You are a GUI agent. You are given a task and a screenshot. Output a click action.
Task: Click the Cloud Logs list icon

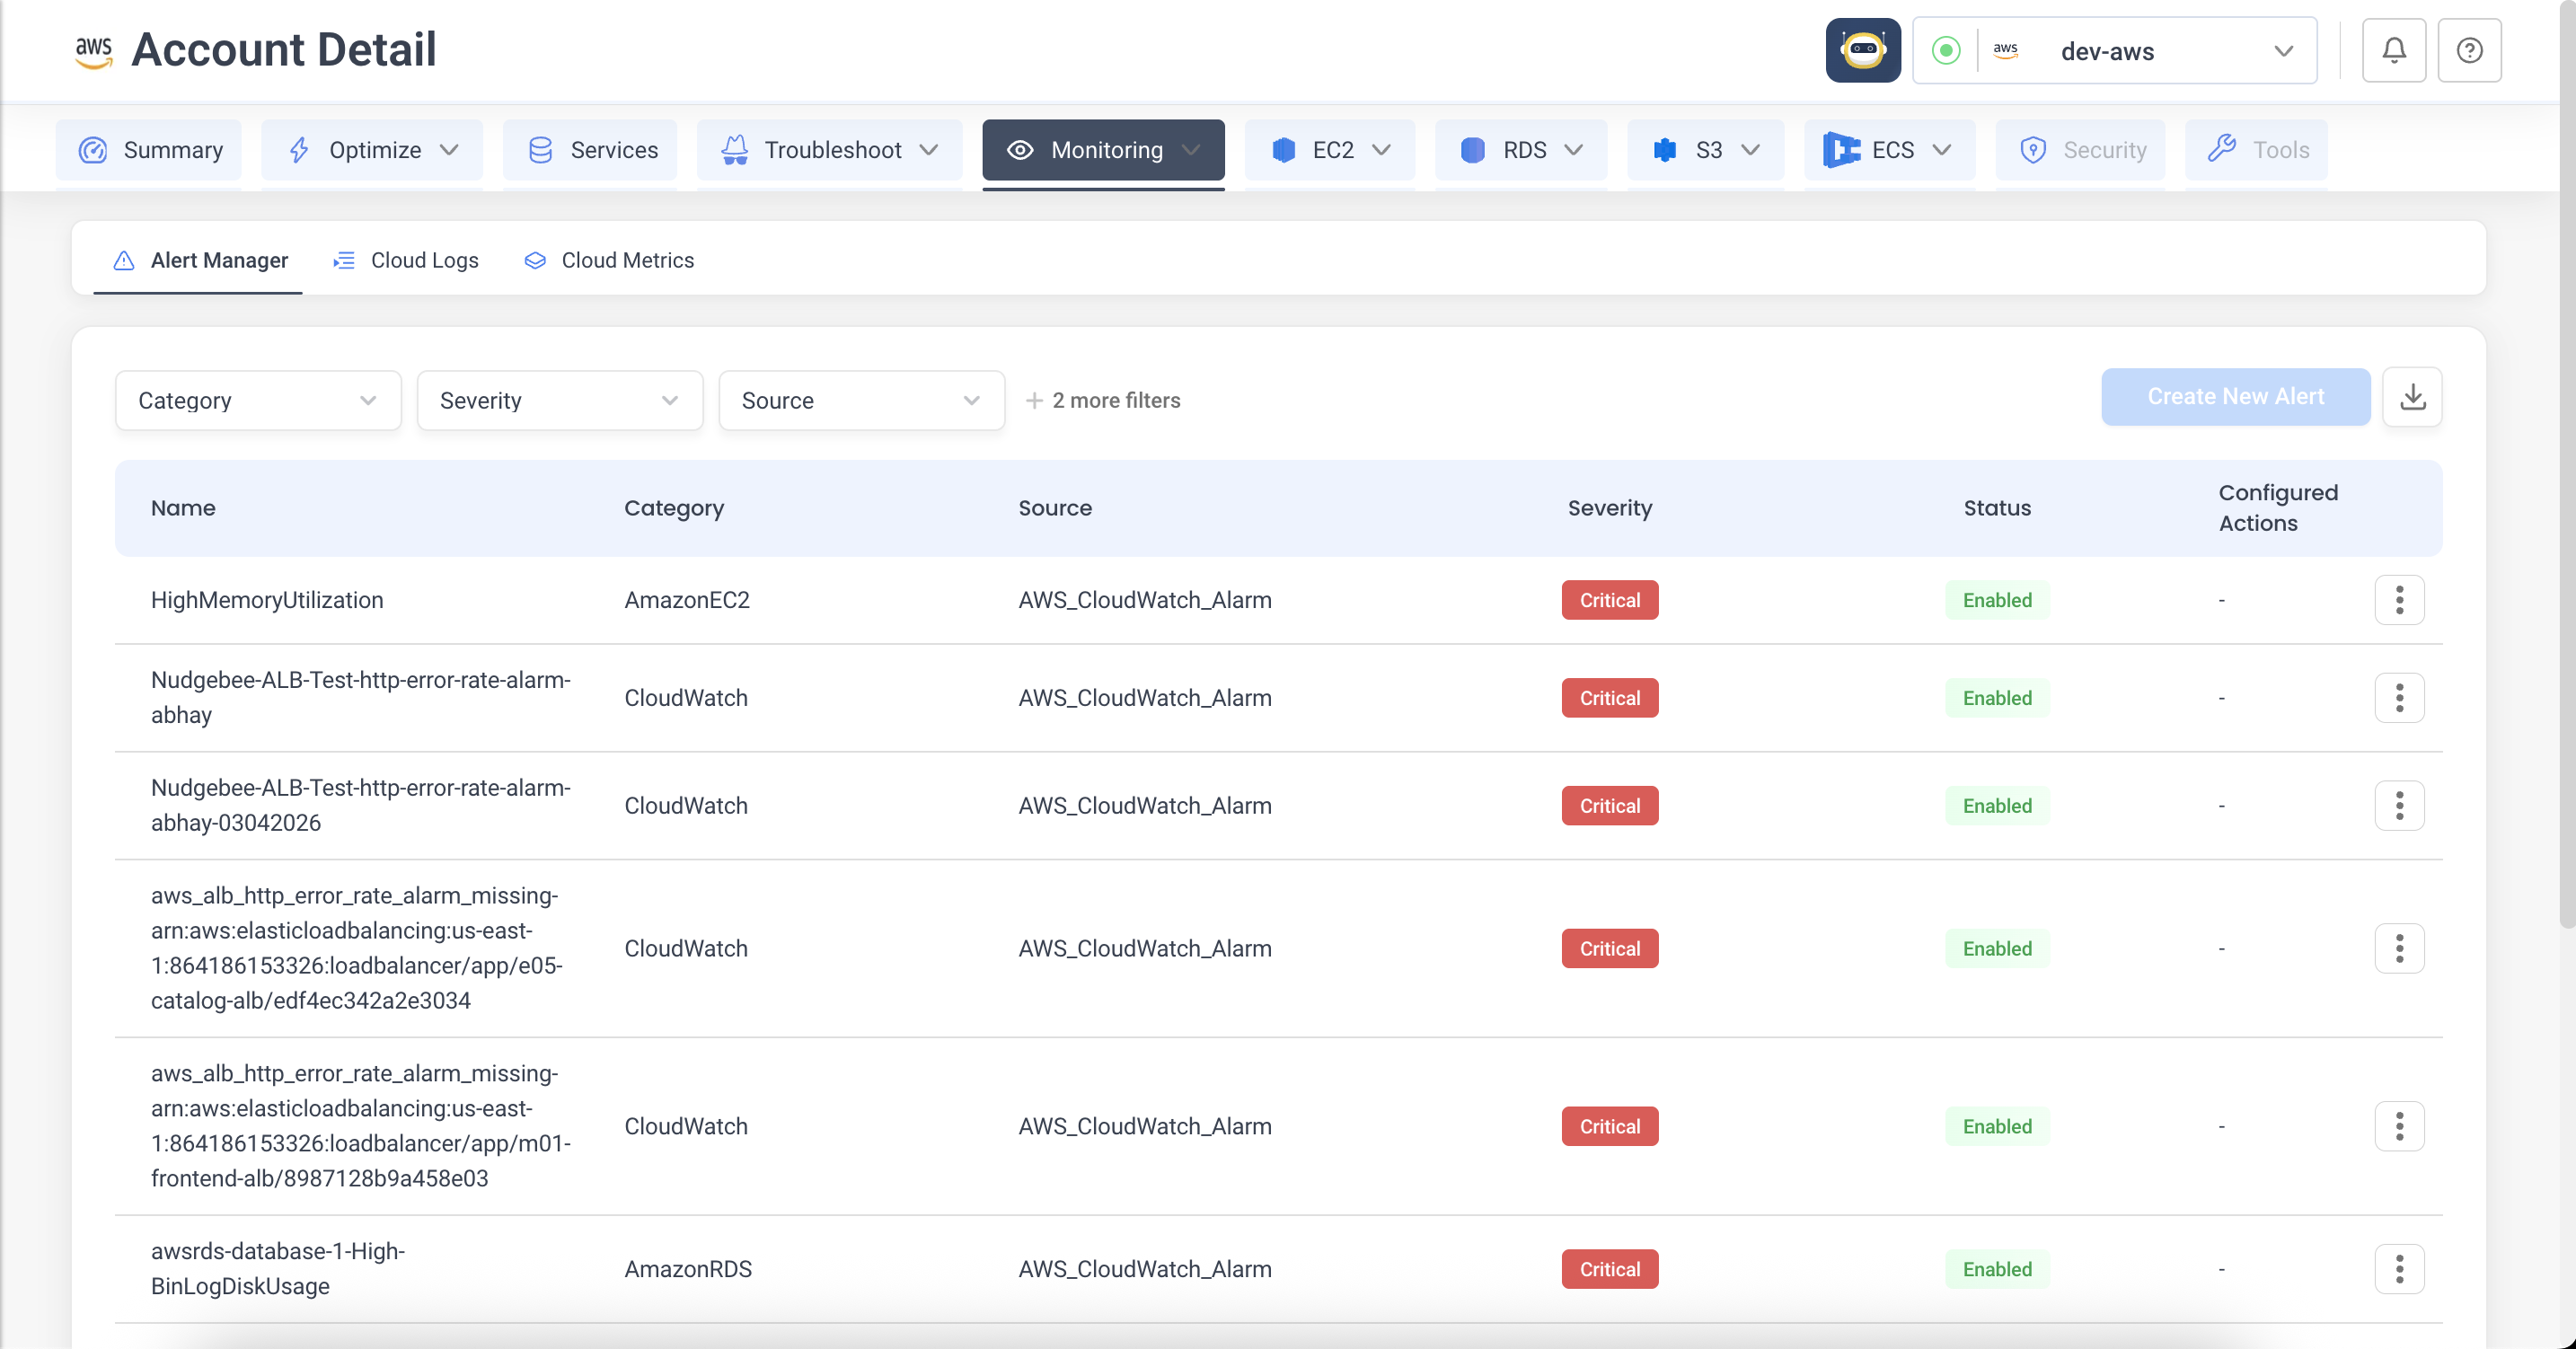tap(344, 261)
